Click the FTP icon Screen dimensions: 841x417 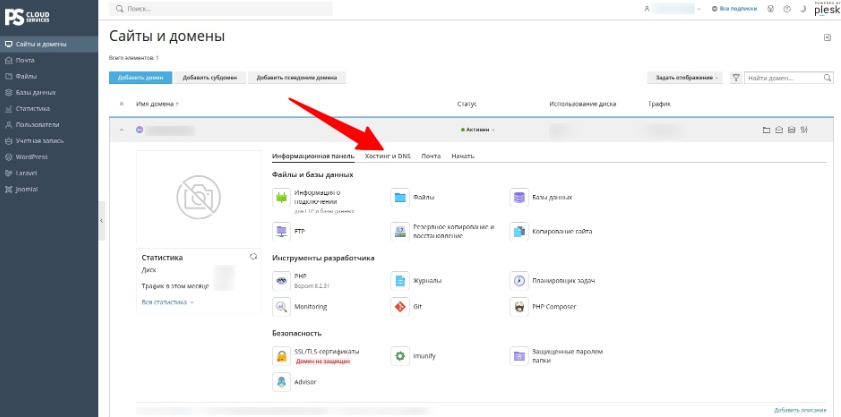281,231
